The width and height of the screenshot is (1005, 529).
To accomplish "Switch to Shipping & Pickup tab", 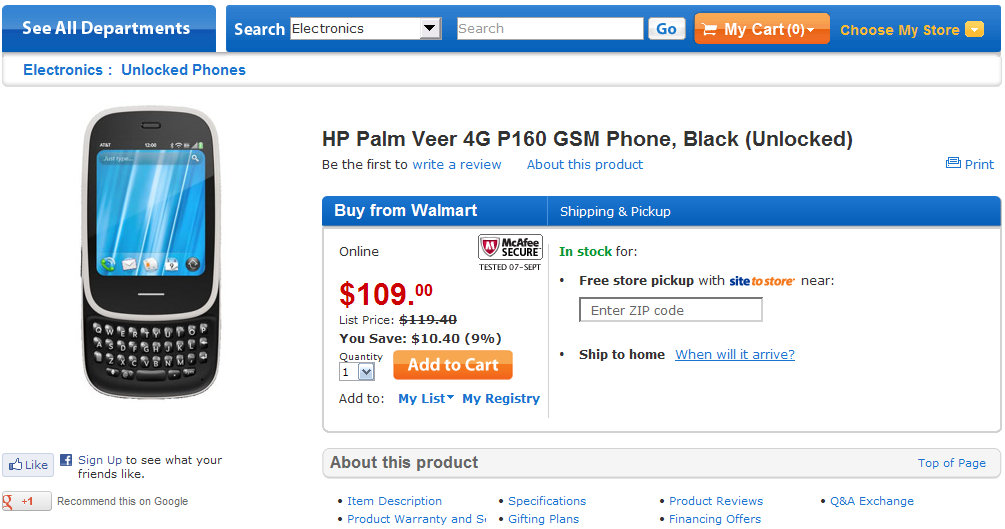I will [x=615, y=211].
